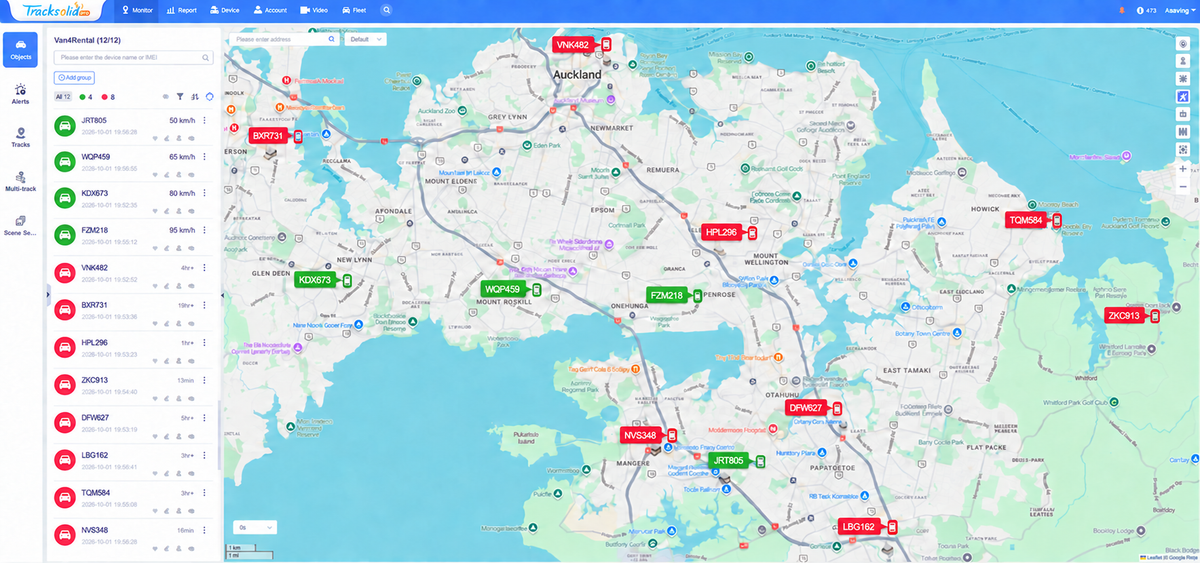Click the address search magnifier button
This screenshot has width=1200, height=563.
(x=333, y=39)
